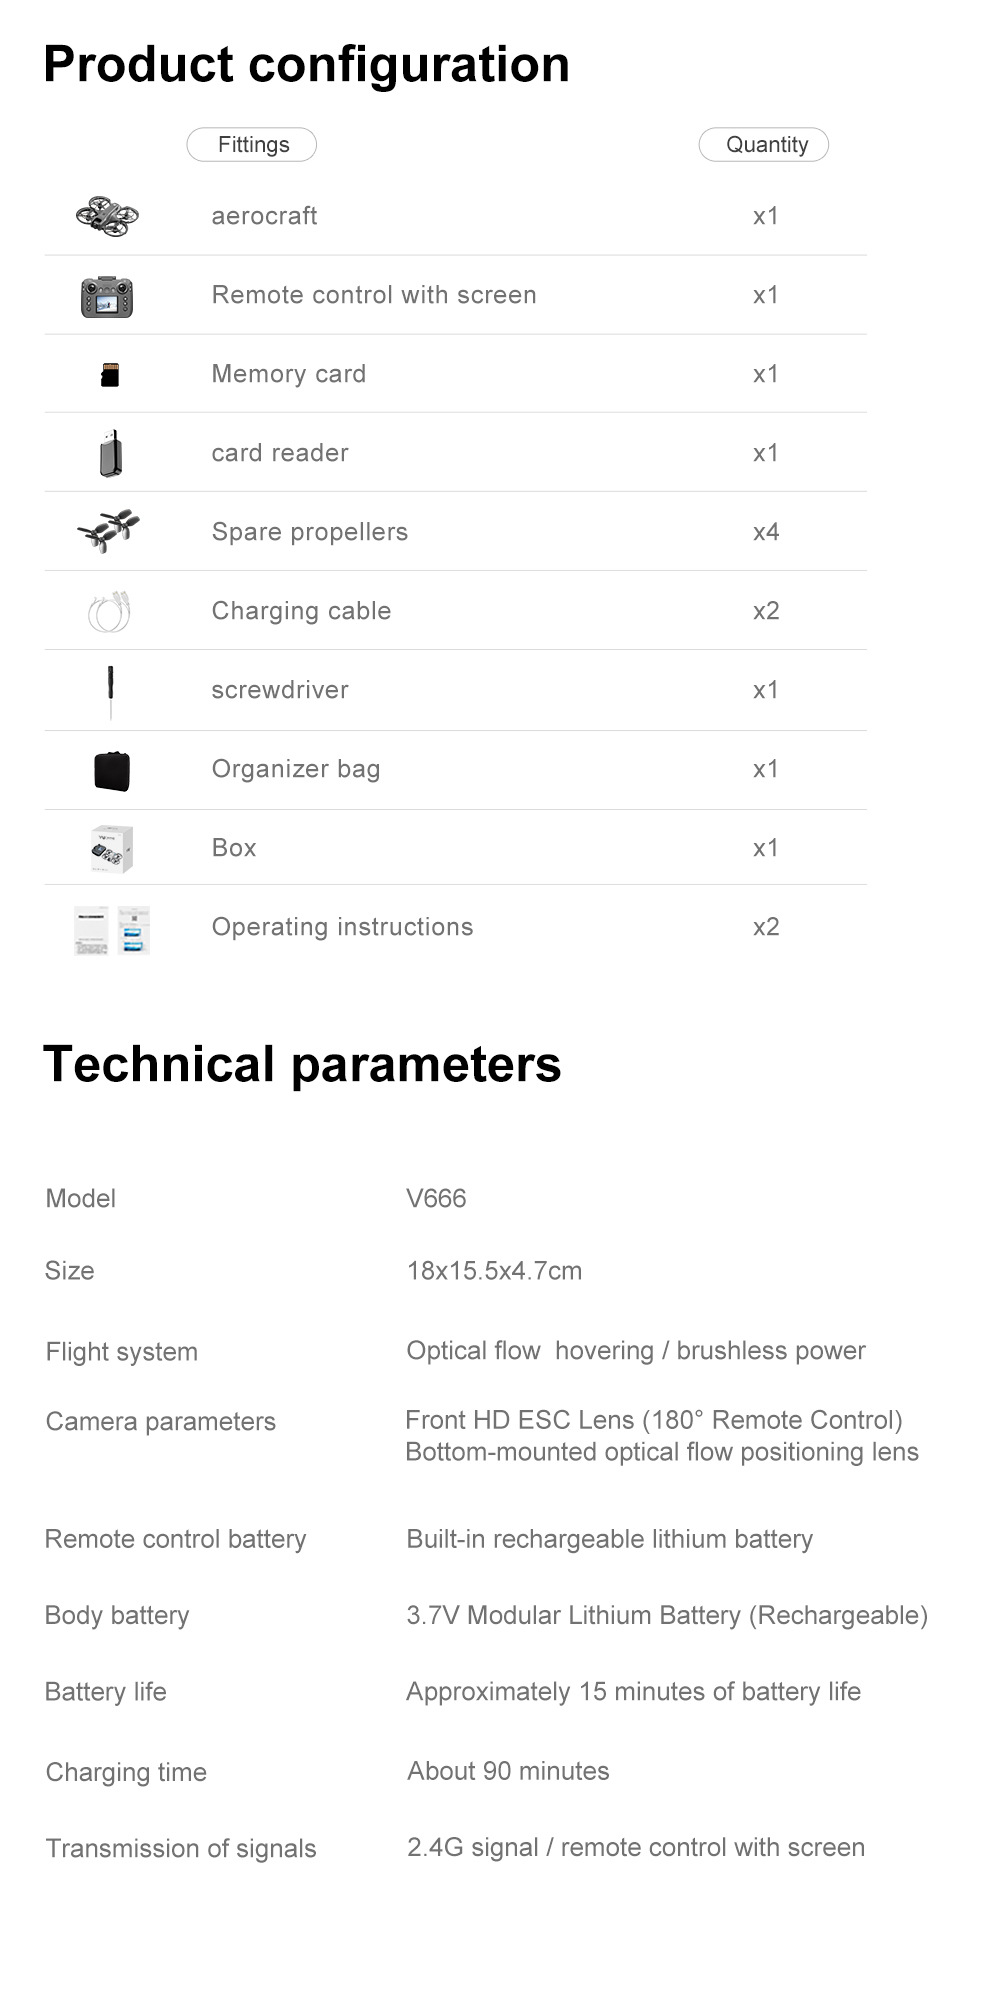The height and width of the screenshot is (2000, 1000).
Task: Click the Fittings pill label
Action: coord(252,145)
